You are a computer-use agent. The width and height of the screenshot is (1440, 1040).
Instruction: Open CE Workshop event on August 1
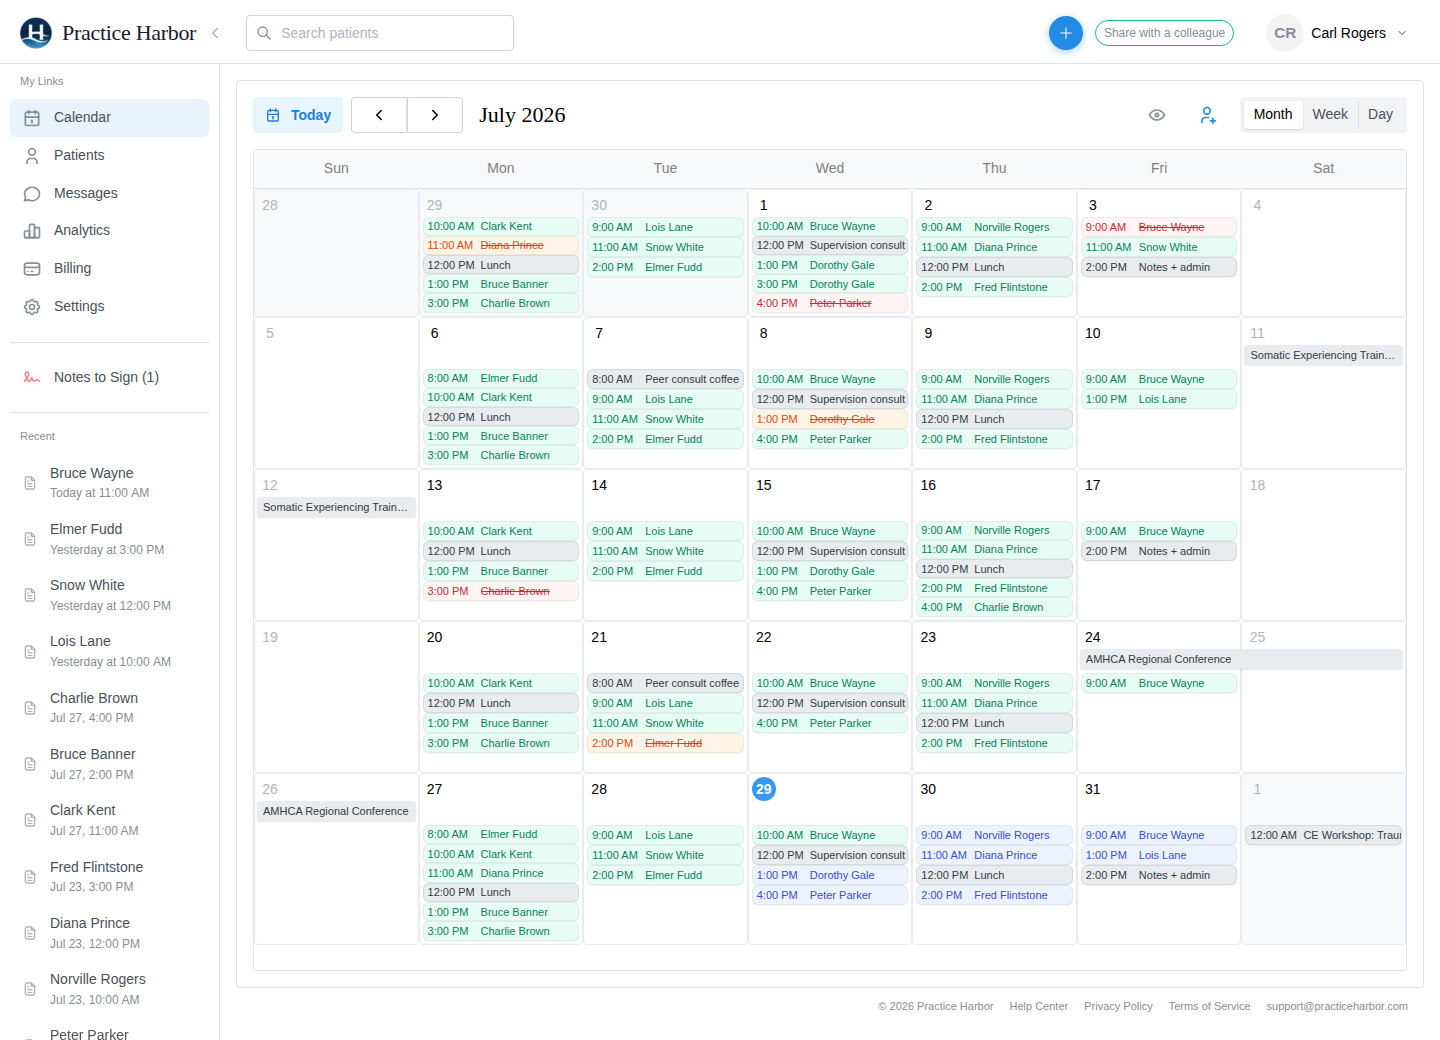click(1323, 835)
